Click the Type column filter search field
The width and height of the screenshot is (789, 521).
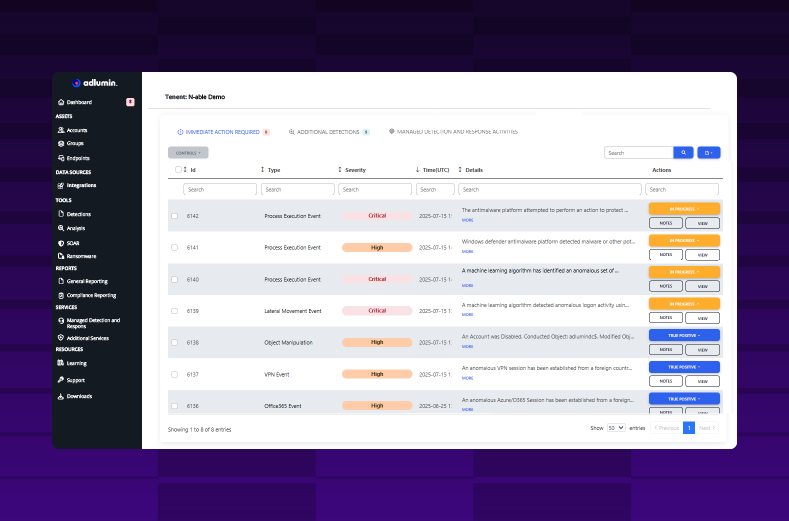pyautogui.click(x=297, y=189)
